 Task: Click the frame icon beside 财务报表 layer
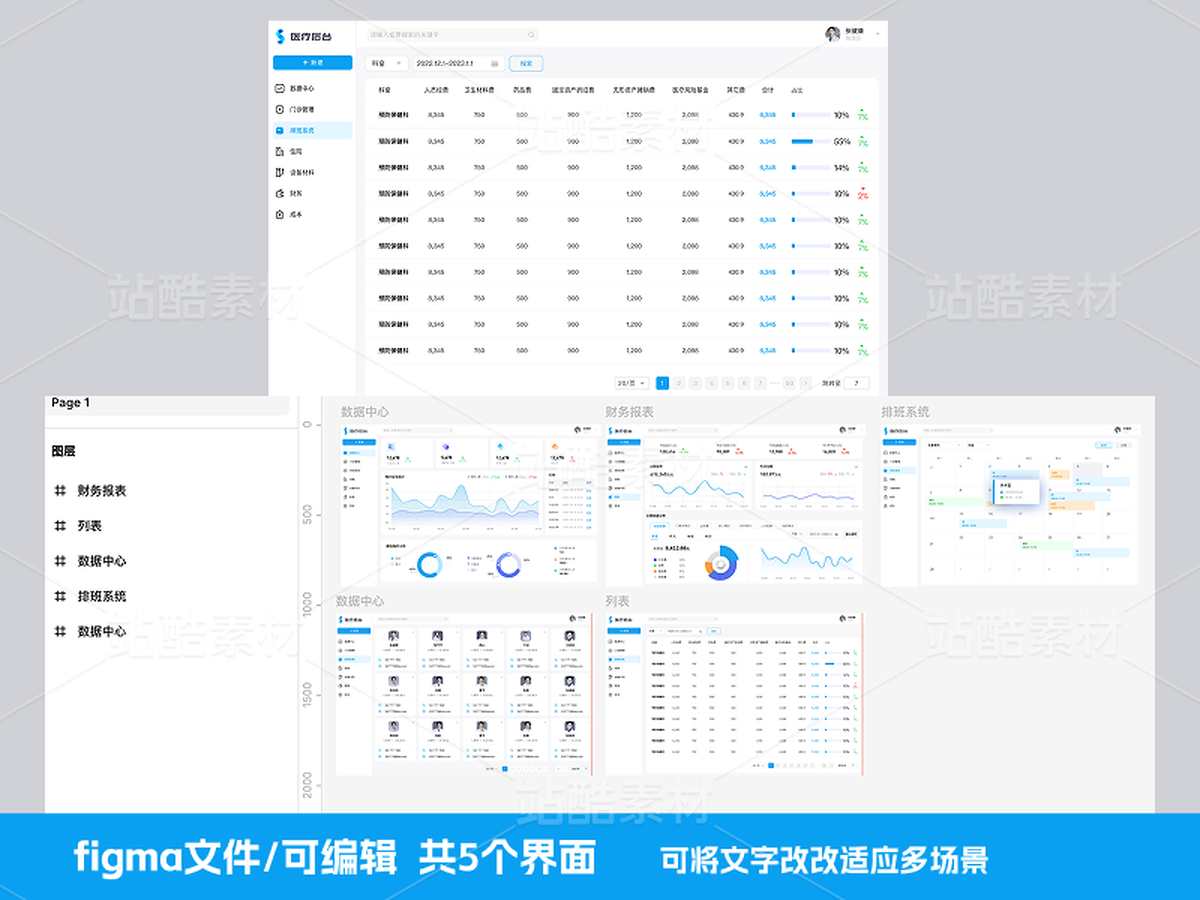click(x=60, y=490)
